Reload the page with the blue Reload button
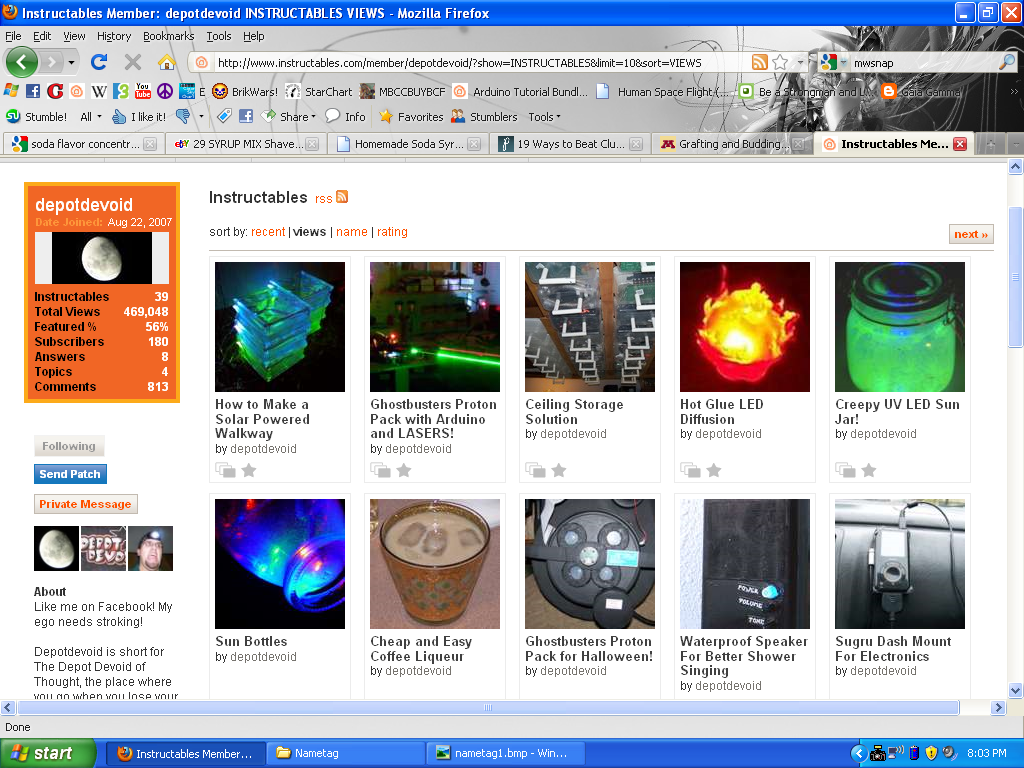 click(99, 62)
